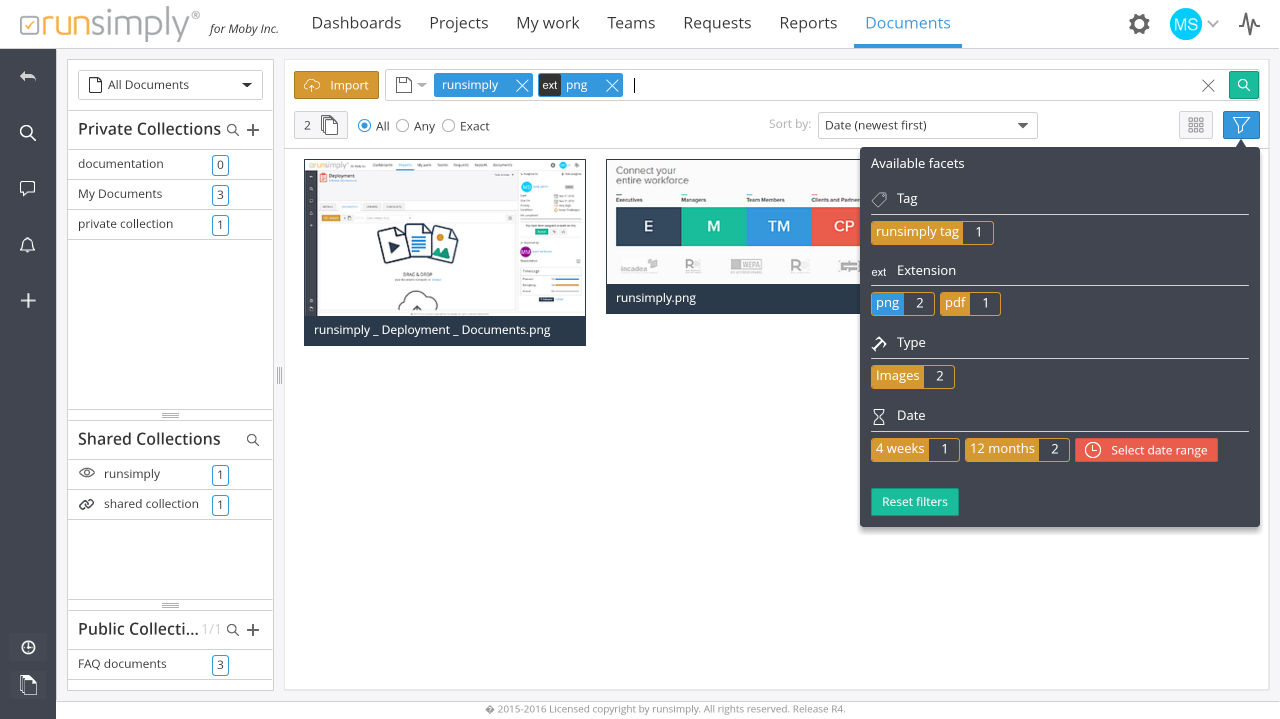The height and width of the screenshot is (719, 1280).
Task: Open the chat bubble sidebar icon
Action: coord(28,189)
